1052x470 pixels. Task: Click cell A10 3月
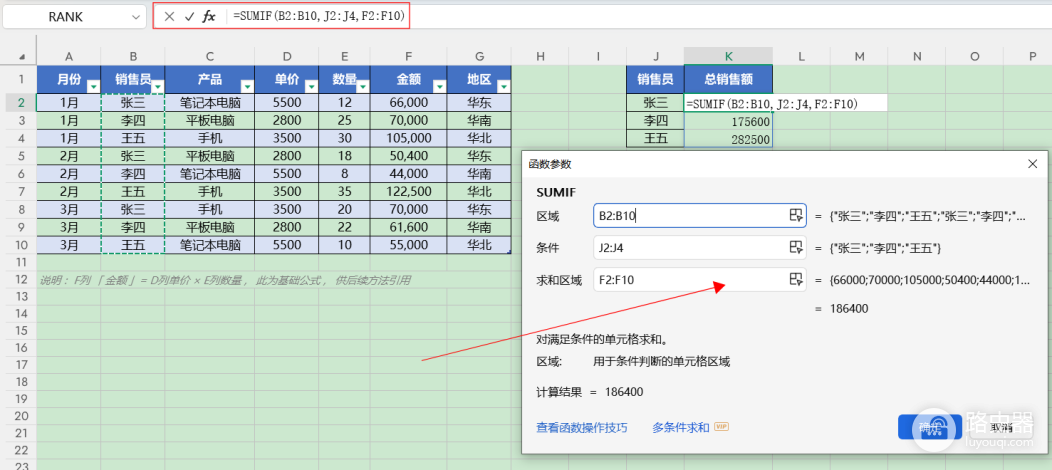click(x=68, y=245)
